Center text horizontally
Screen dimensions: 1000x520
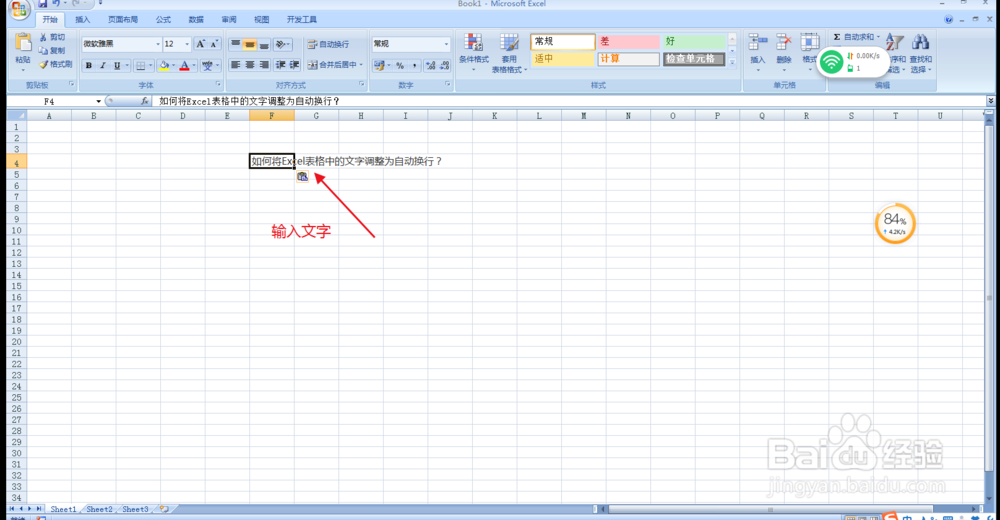(x=249, y=65)
